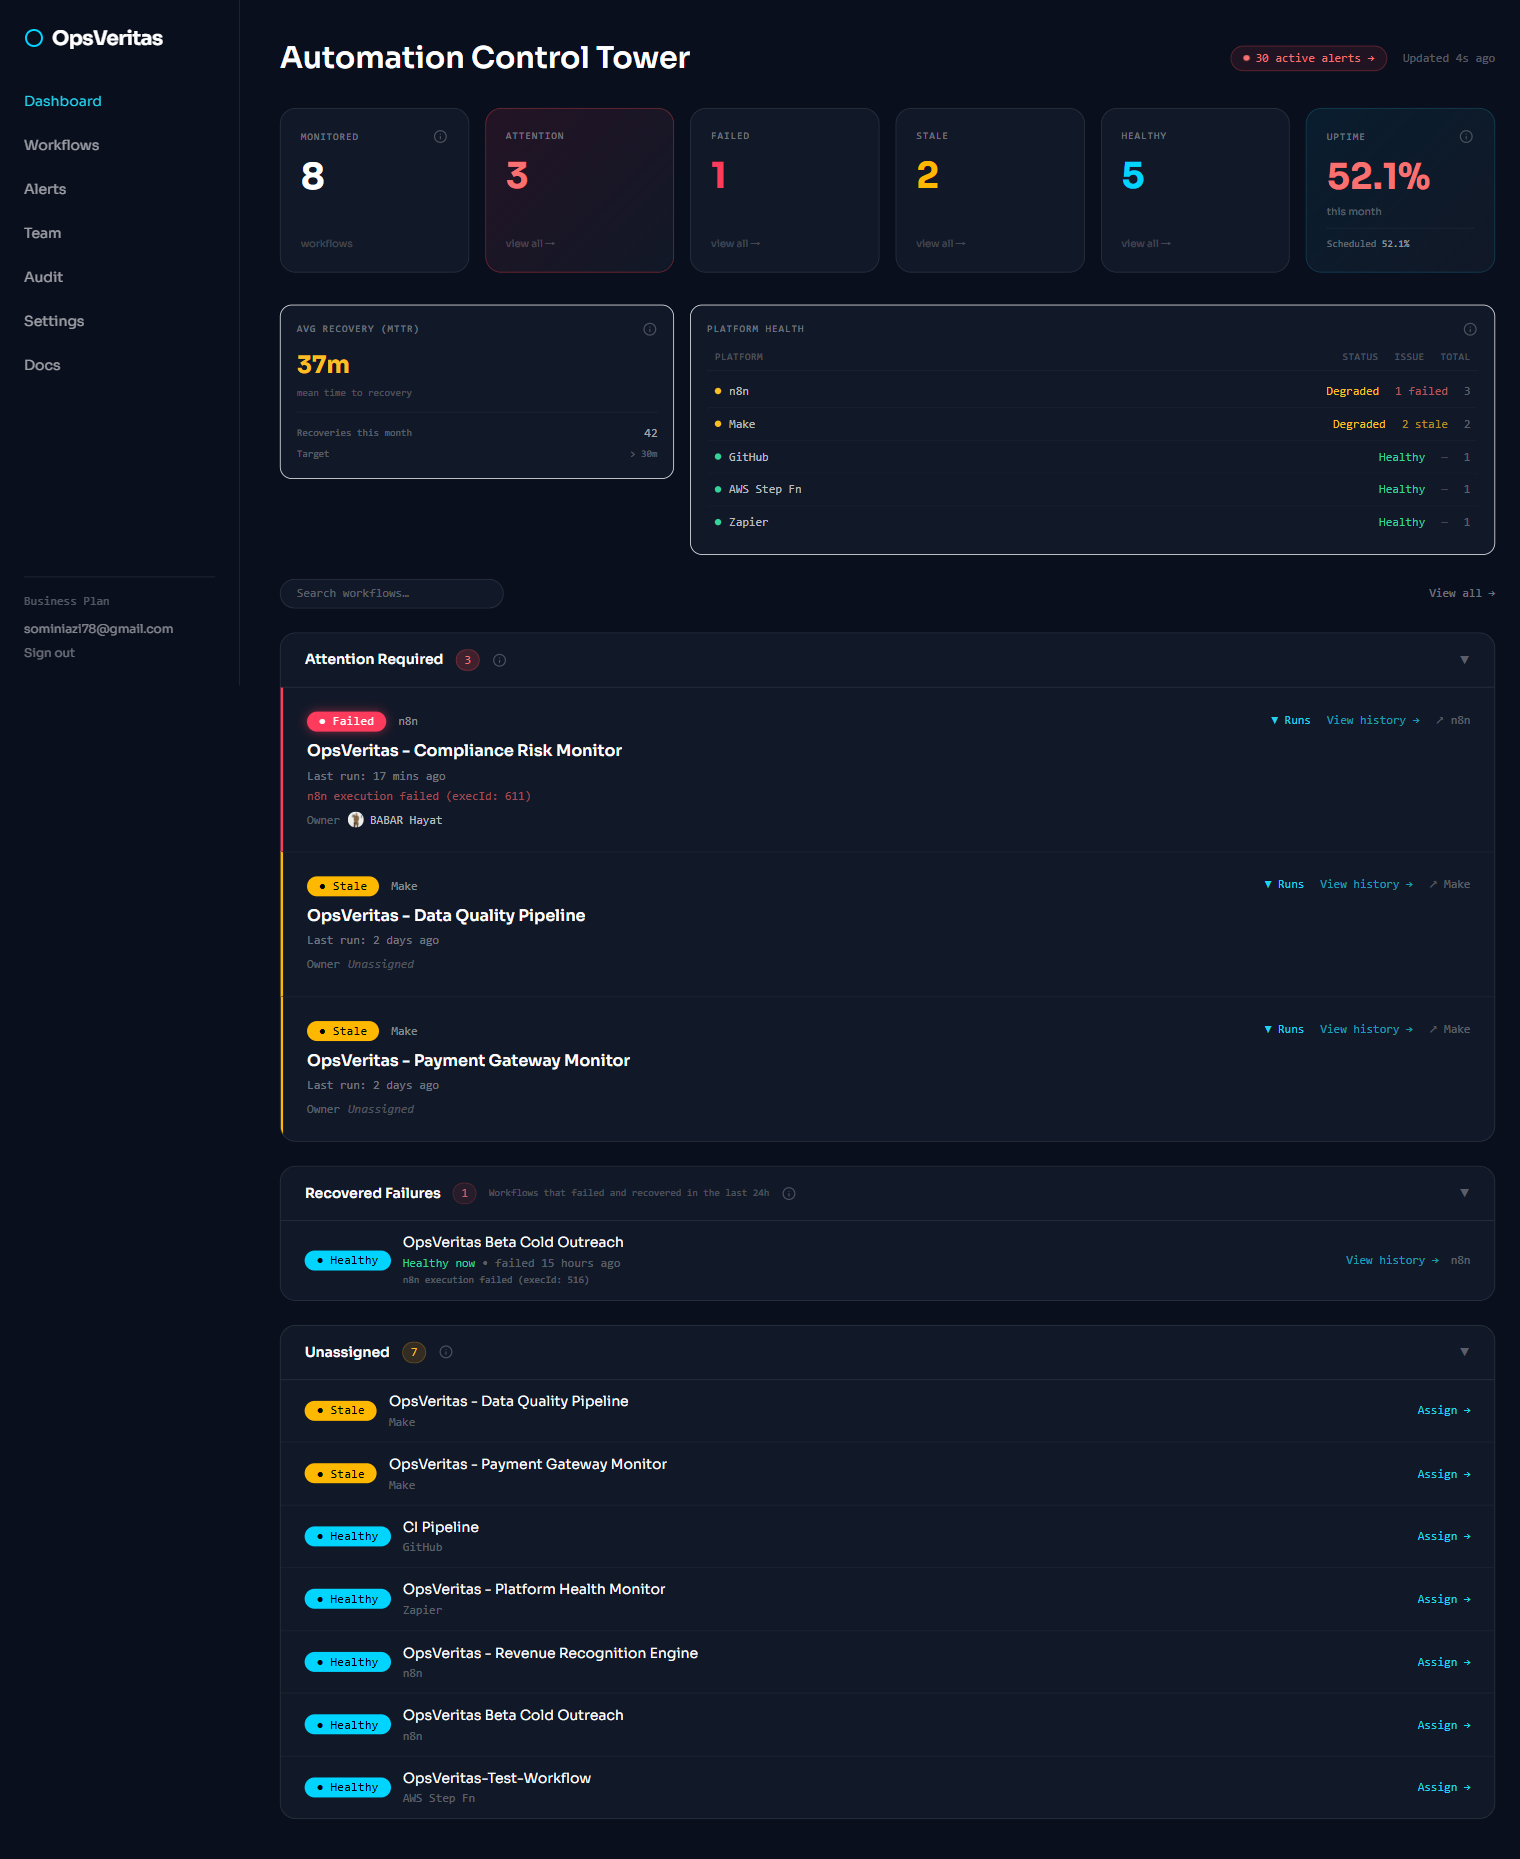Viewport: 1520px width, 1859px height.
Task: Open Settings in the sidebar
Action: coord(54,321)
